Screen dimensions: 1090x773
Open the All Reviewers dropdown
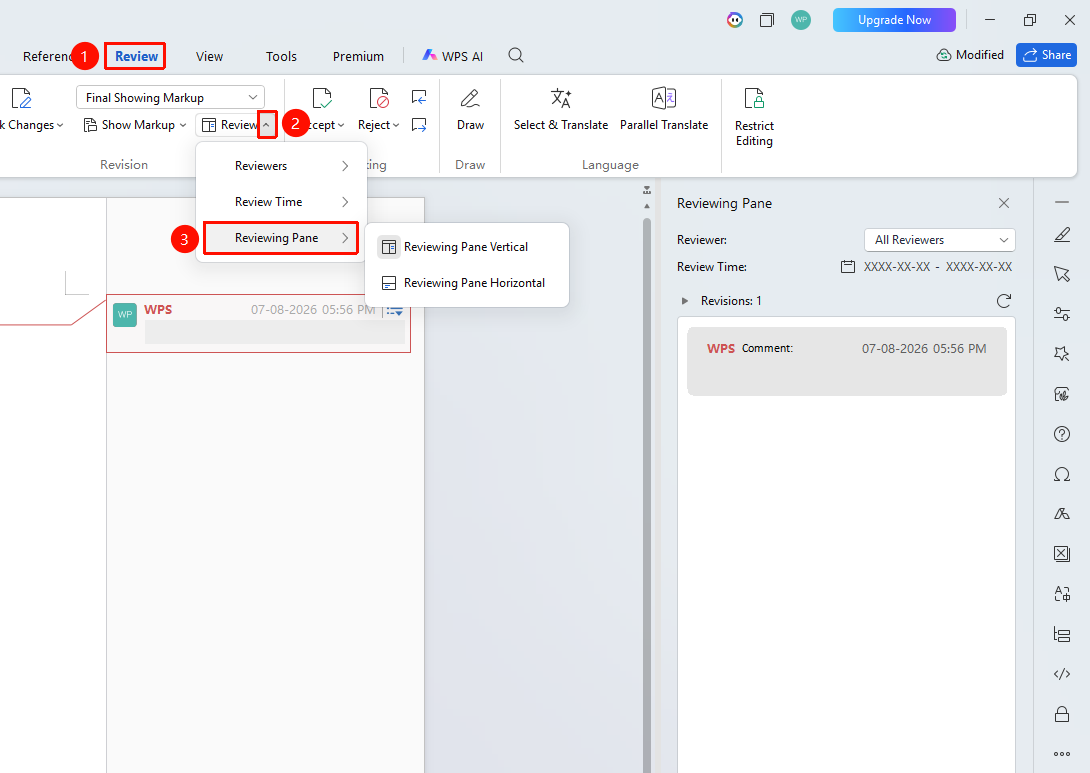(940, 240)
